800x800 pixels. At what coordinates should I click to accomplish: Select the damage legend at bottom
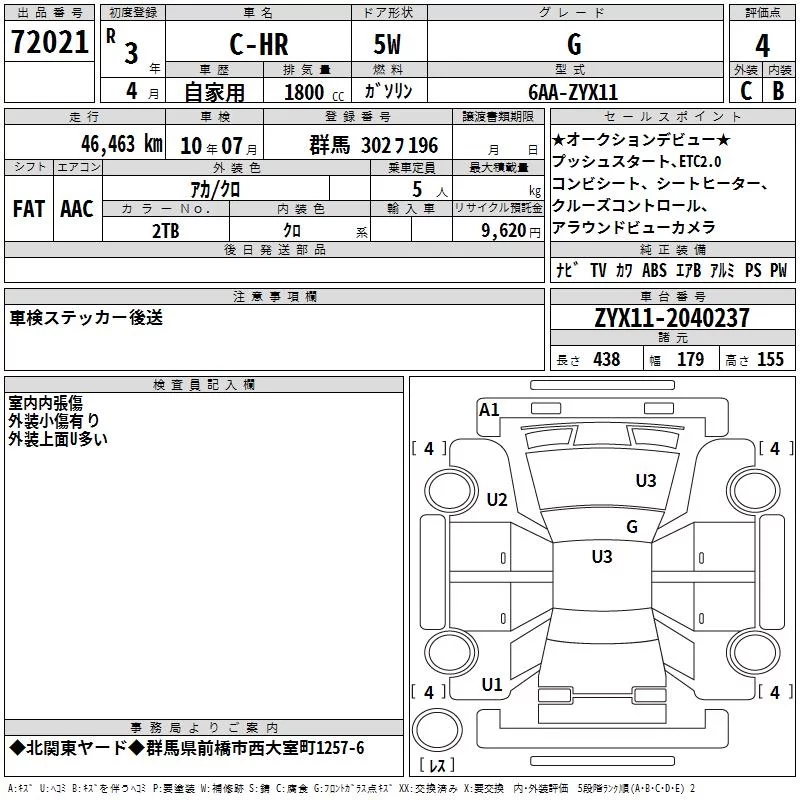click(351, 788)
